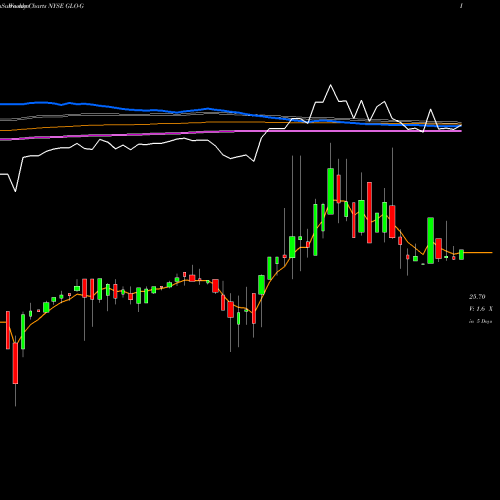This screenshot has height=500, width=500.
Task: Select the lowest long red candle at far left
Action: point(15,363)
